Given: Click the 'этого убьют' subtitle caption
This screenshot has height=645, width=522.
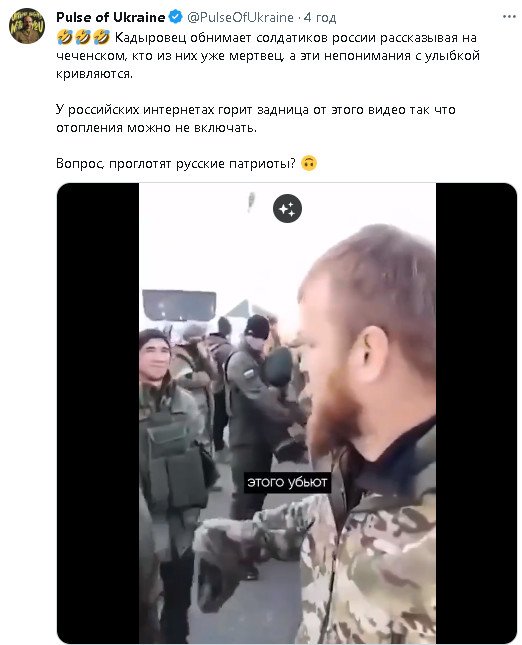Looking at the screenshot, I should [x=287, y=482].
